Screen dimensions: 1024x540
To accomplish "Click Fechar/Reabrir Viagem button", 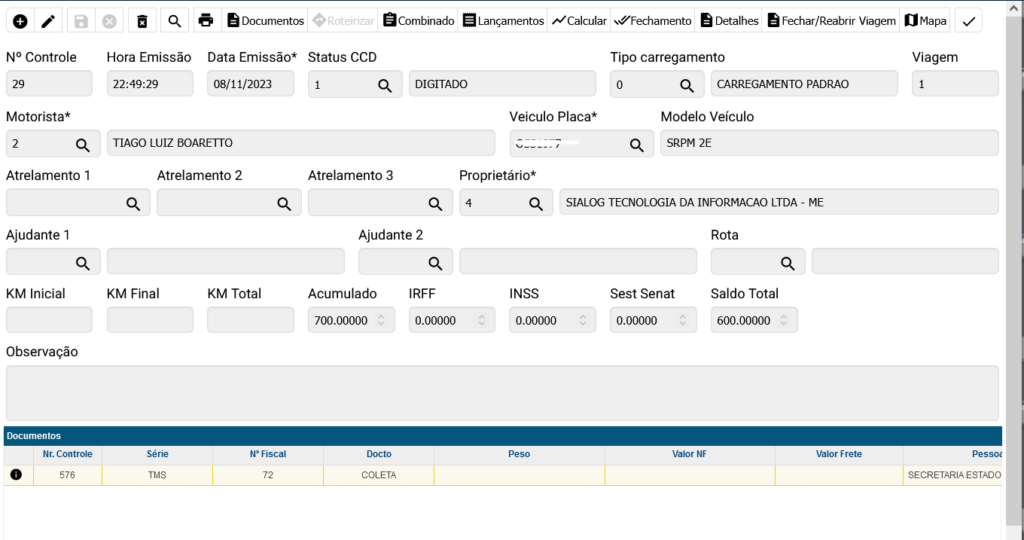I will [830, 21].
